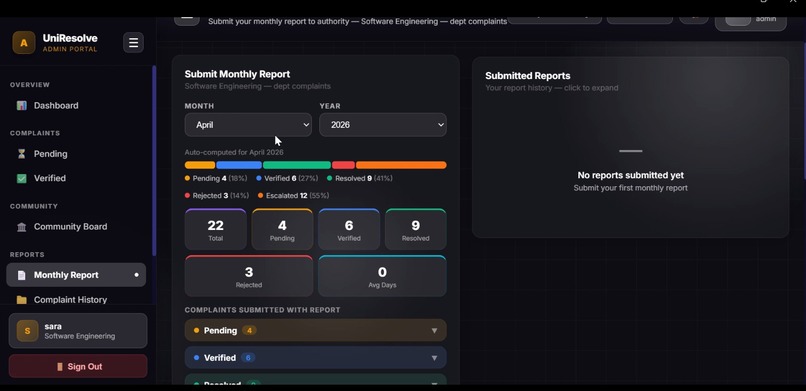Click the Pending 4 stat card
This screenshot has width=806, height=391.
tap(282, 229)
